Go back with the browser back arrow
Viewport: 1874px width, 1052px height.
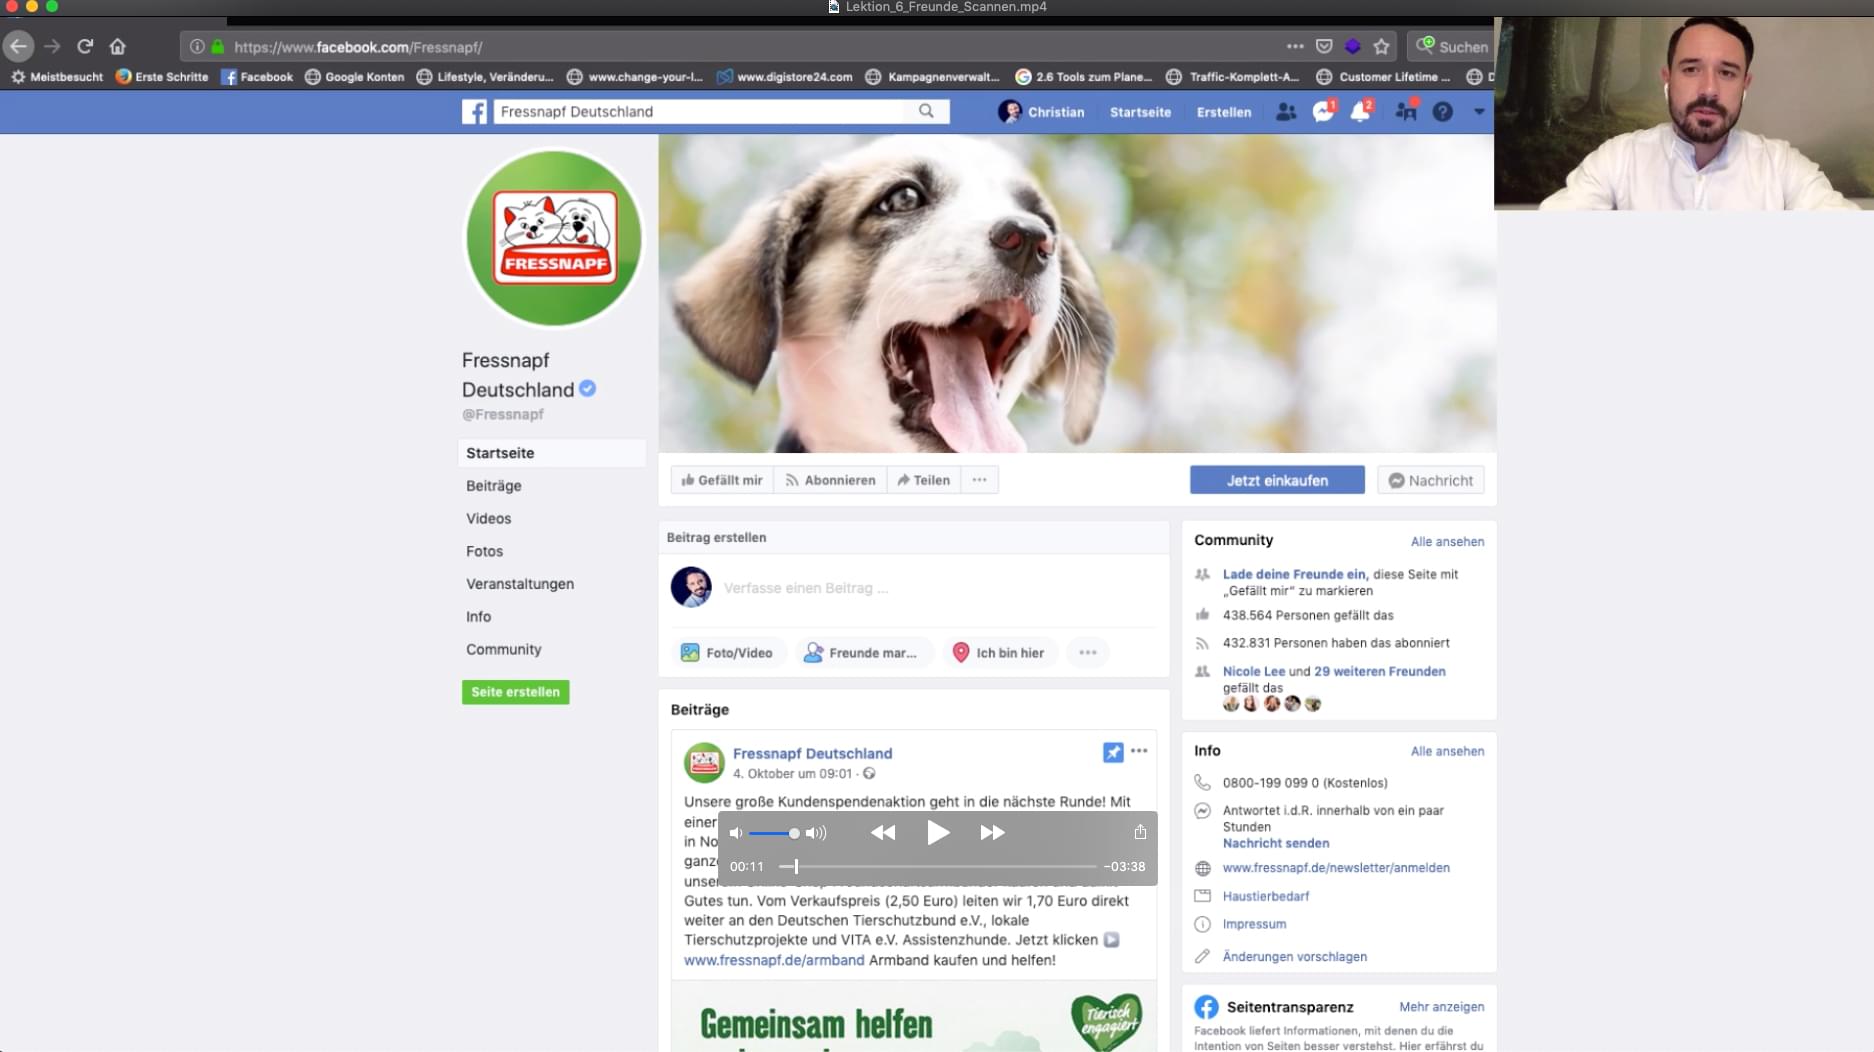coord(18,46)
